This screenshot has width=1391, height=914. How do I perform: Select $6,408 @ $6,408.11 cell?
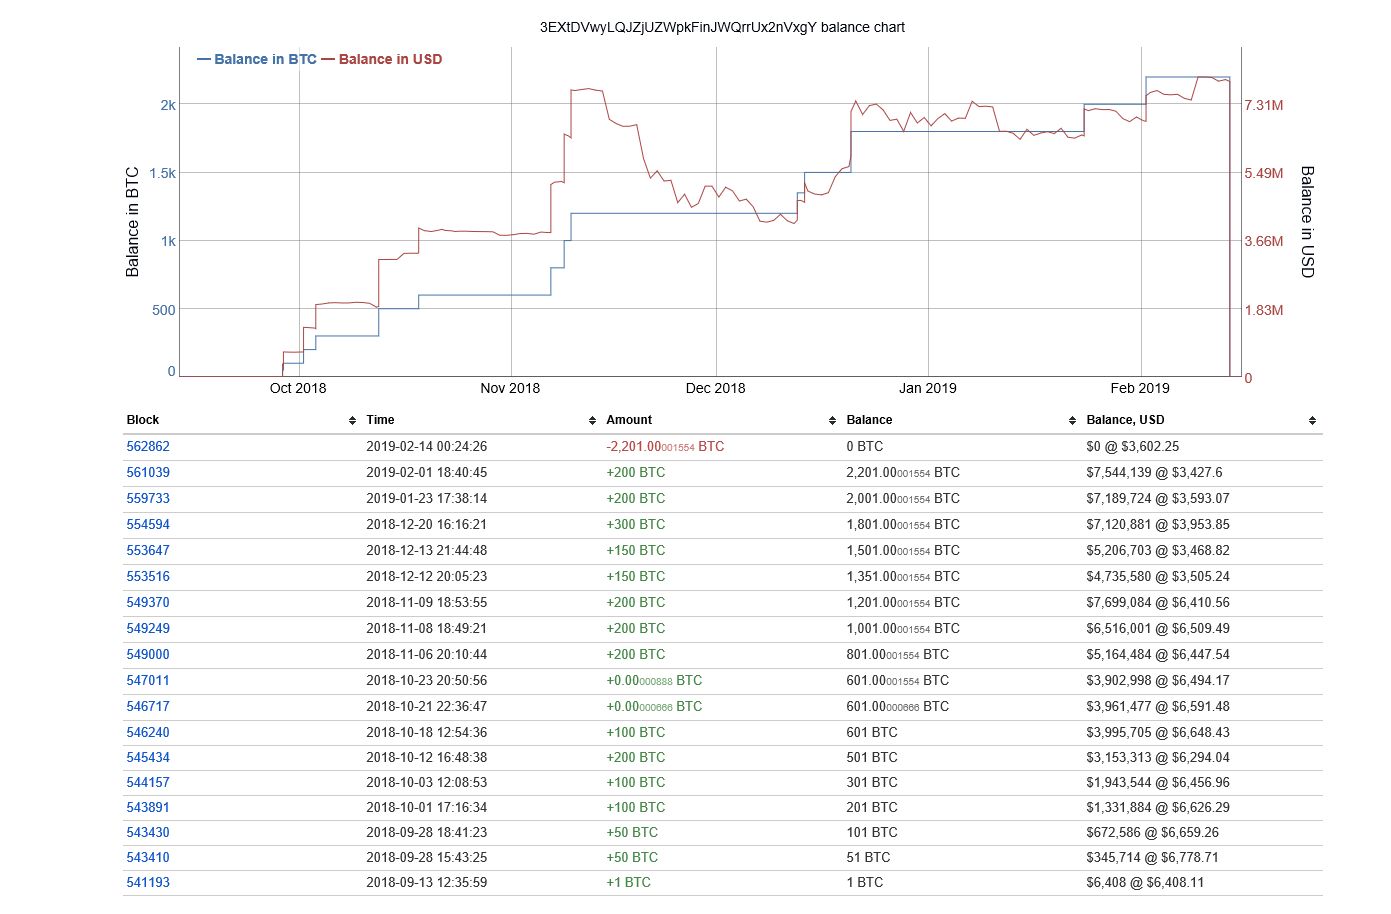pos(1146,882)
